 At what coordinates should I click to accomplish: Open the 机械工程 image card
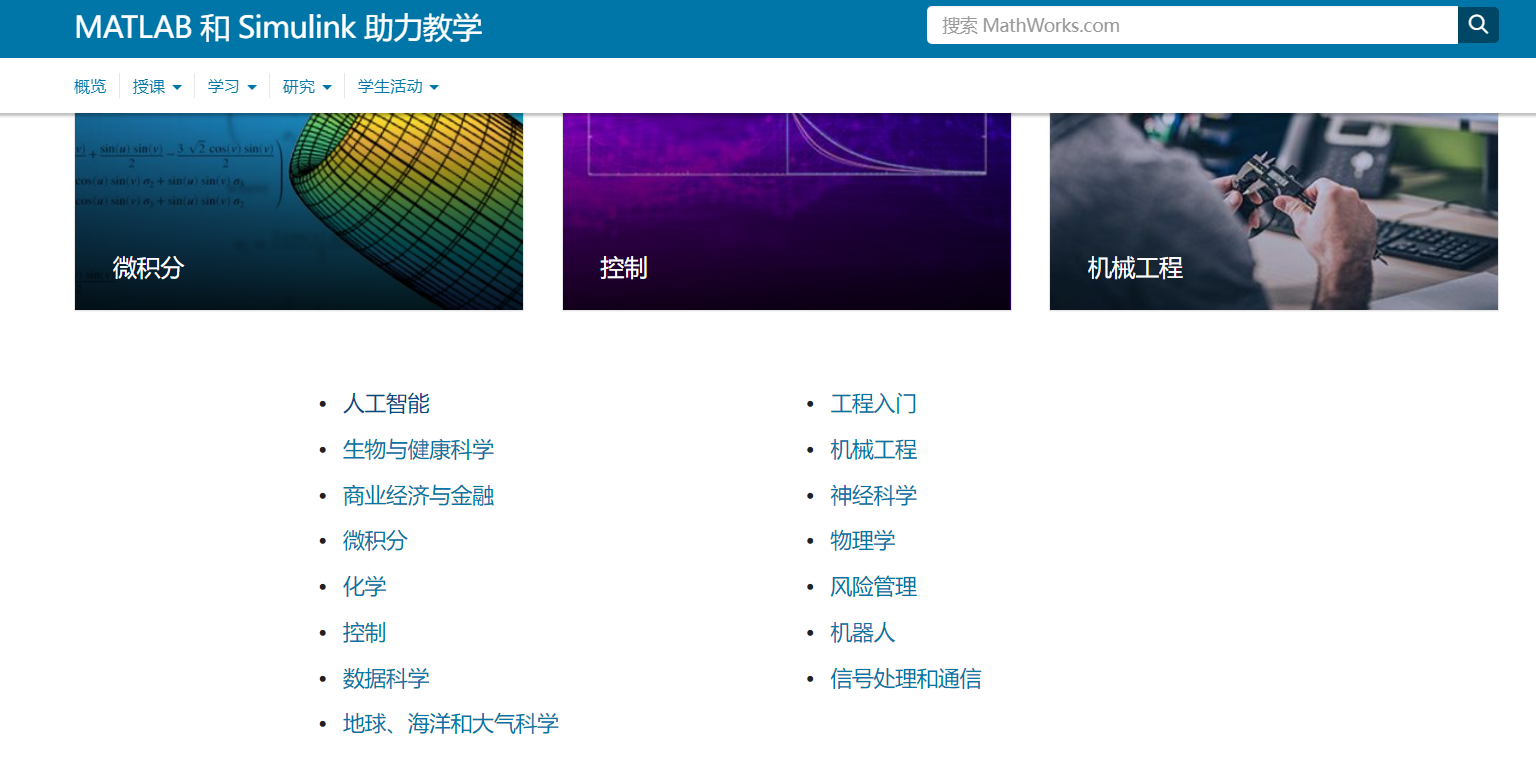(1273, 212)
